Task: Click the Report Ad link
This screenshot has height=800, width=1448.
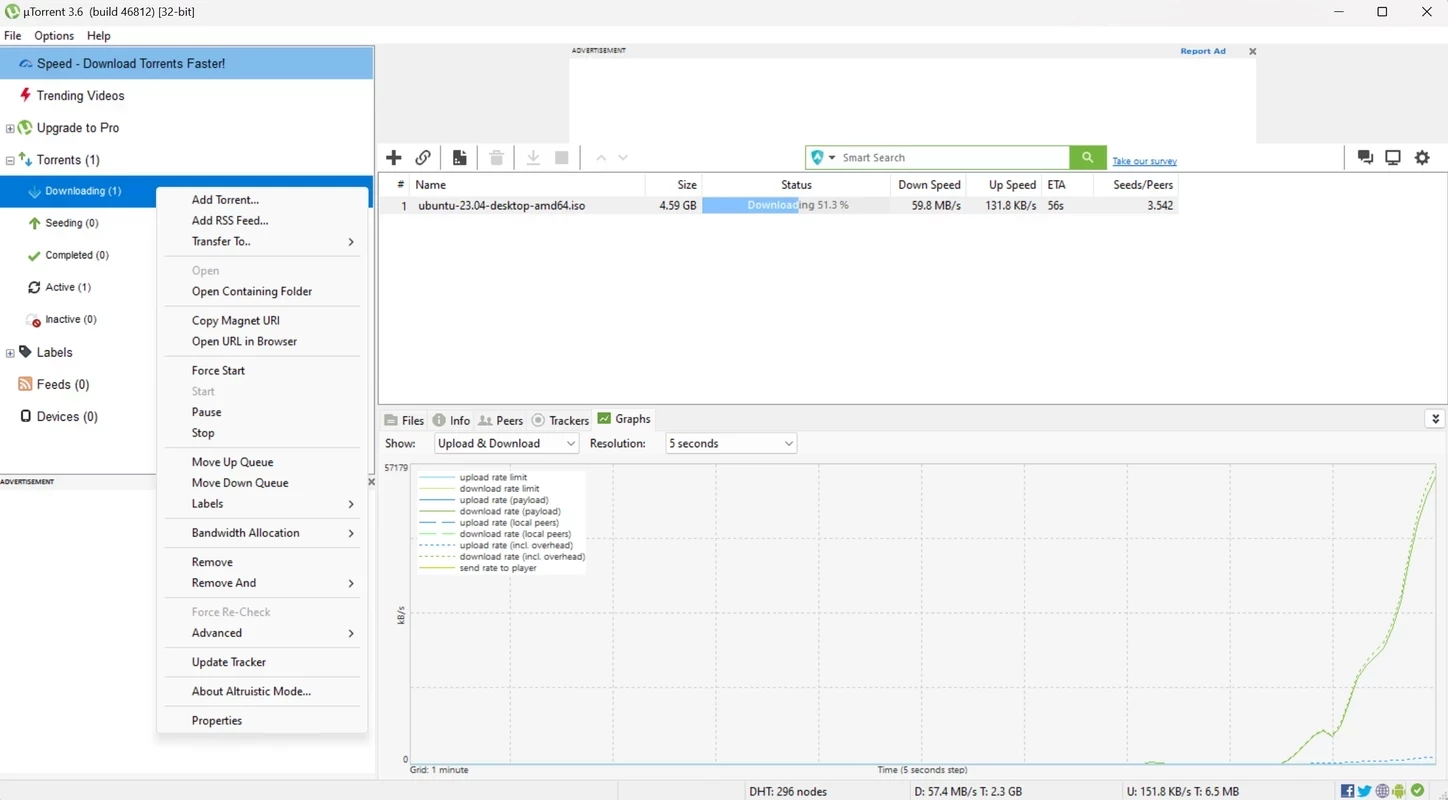Action: pyautogui.click(x=1202, y=51)
